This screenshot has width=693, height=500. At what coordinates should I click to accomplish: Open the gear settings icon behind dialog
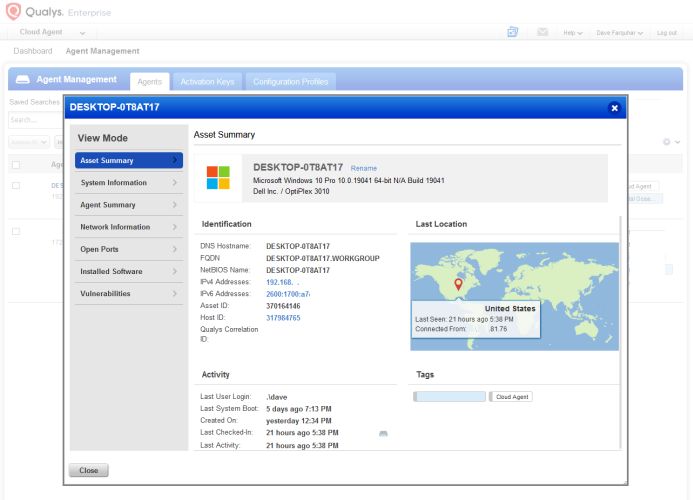(666, 142)
